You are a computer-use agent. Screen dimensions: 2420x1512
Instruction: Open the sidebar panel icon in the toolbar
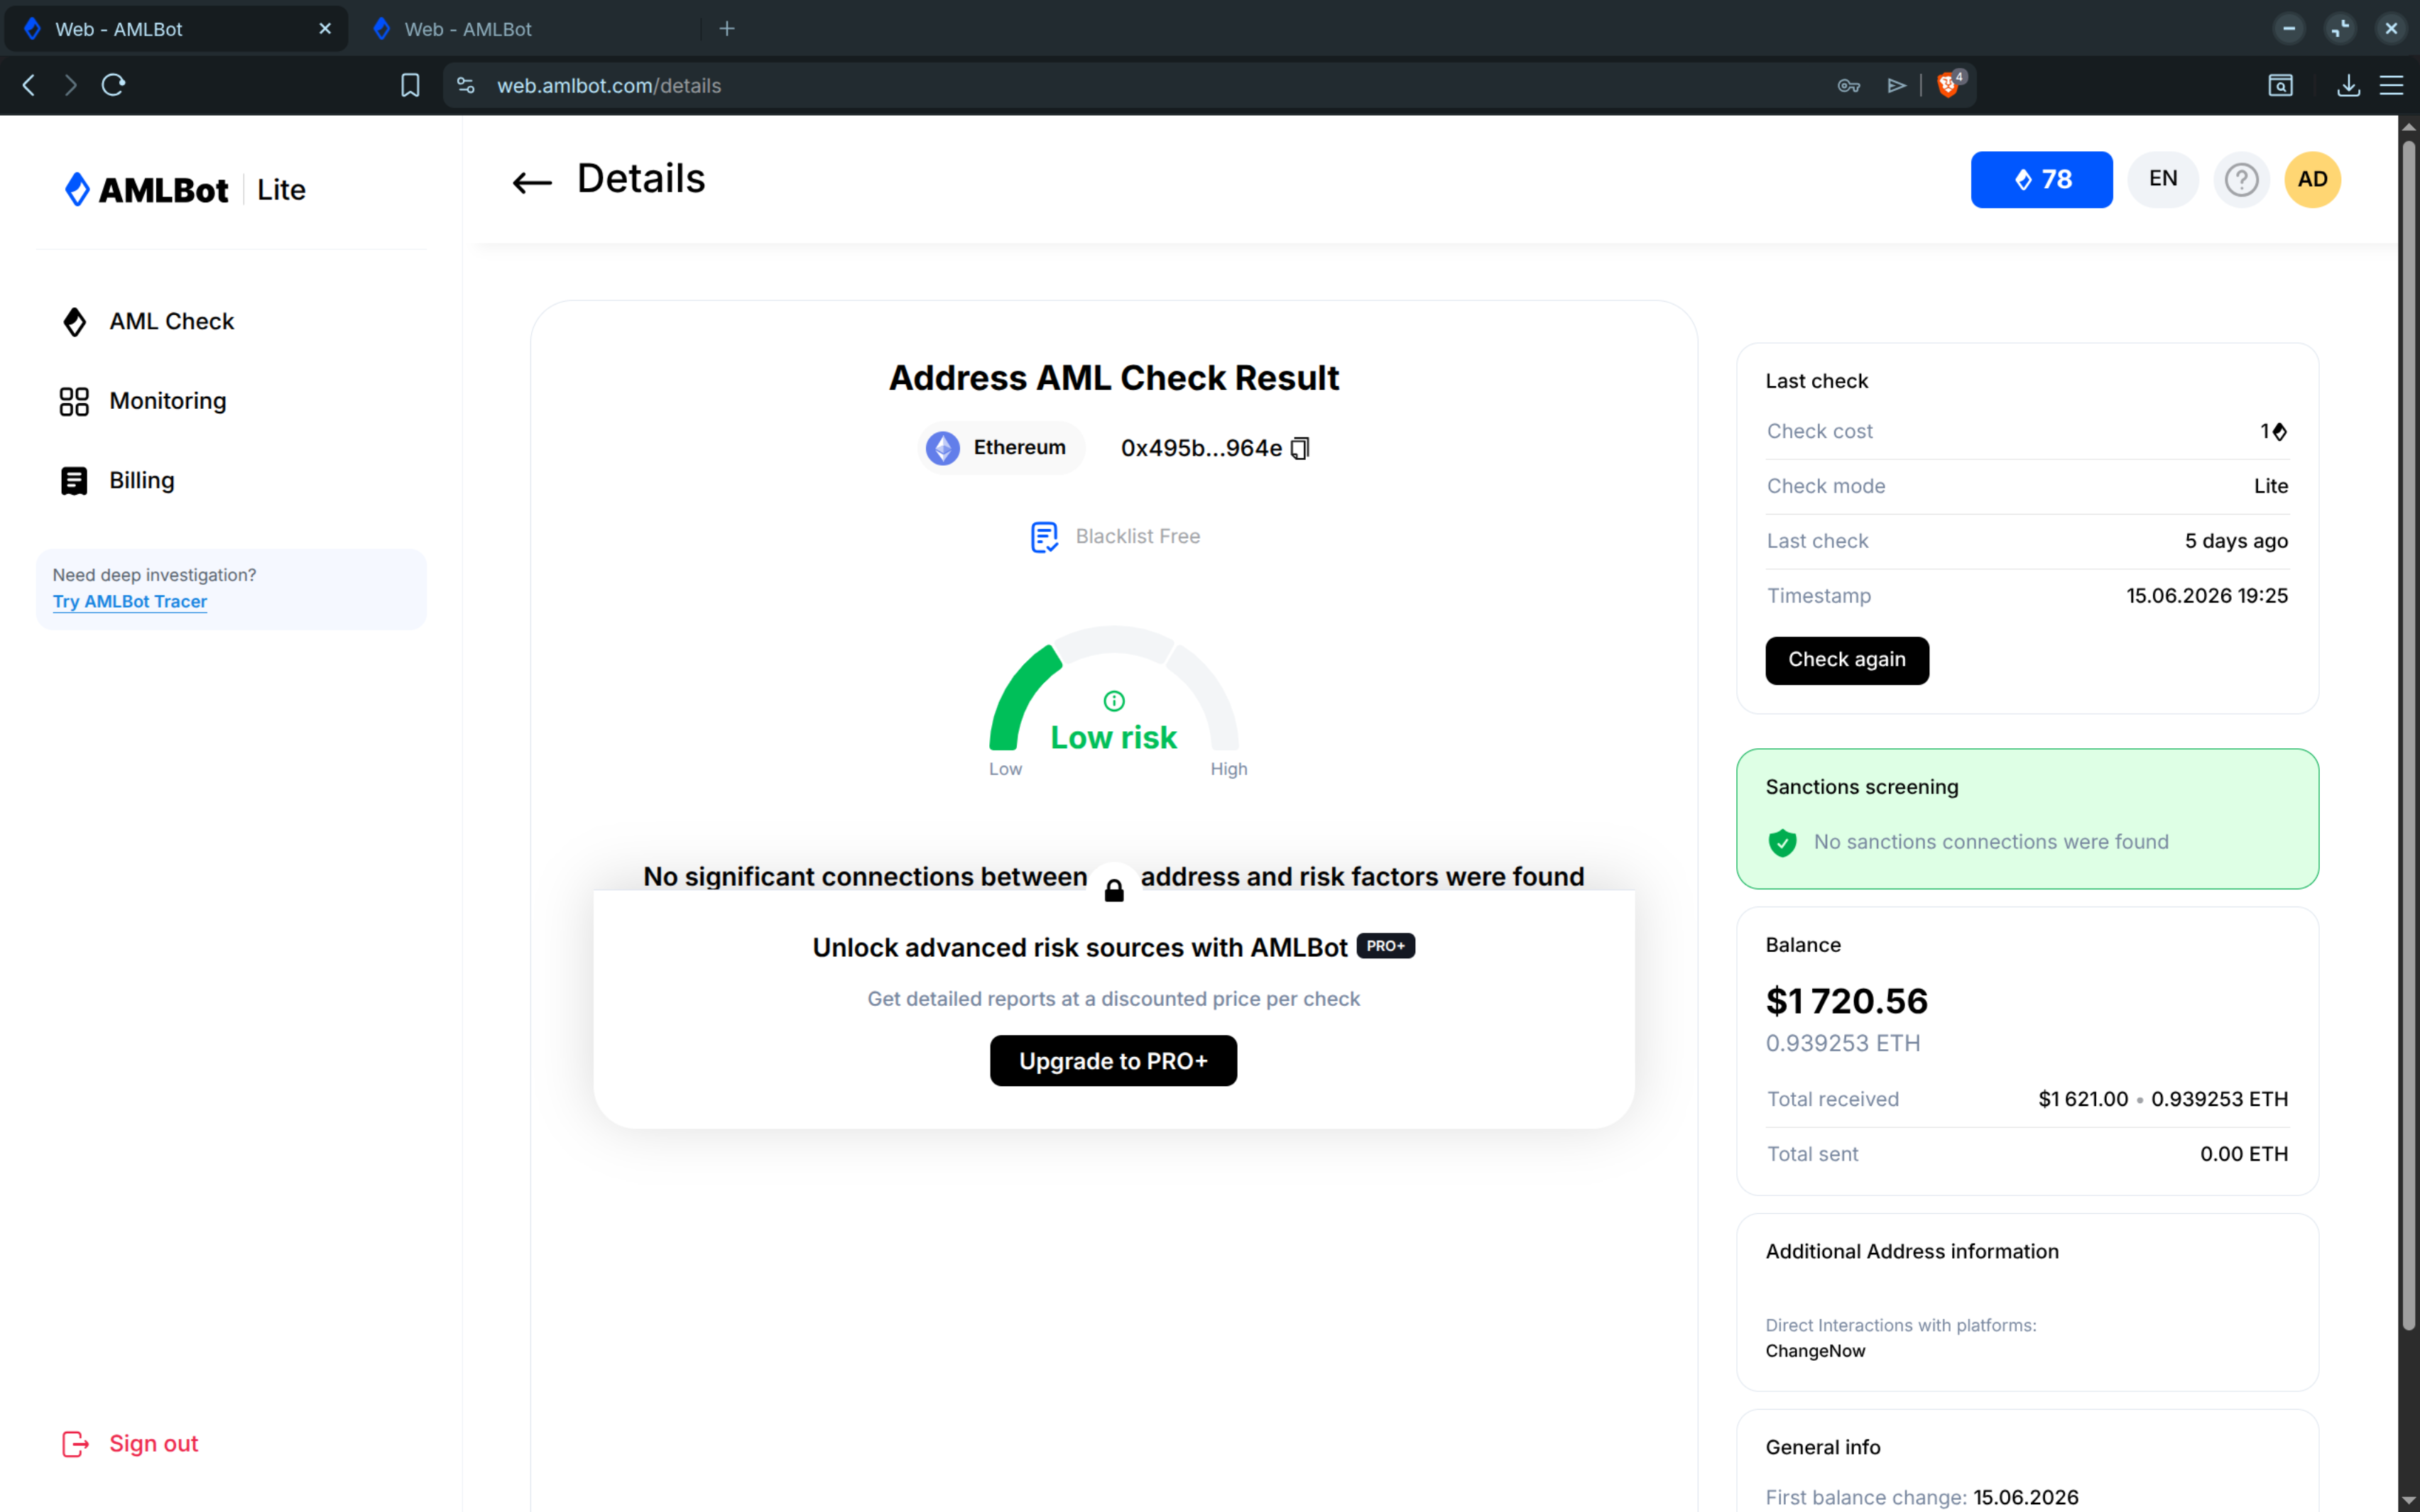point(2280,85)
